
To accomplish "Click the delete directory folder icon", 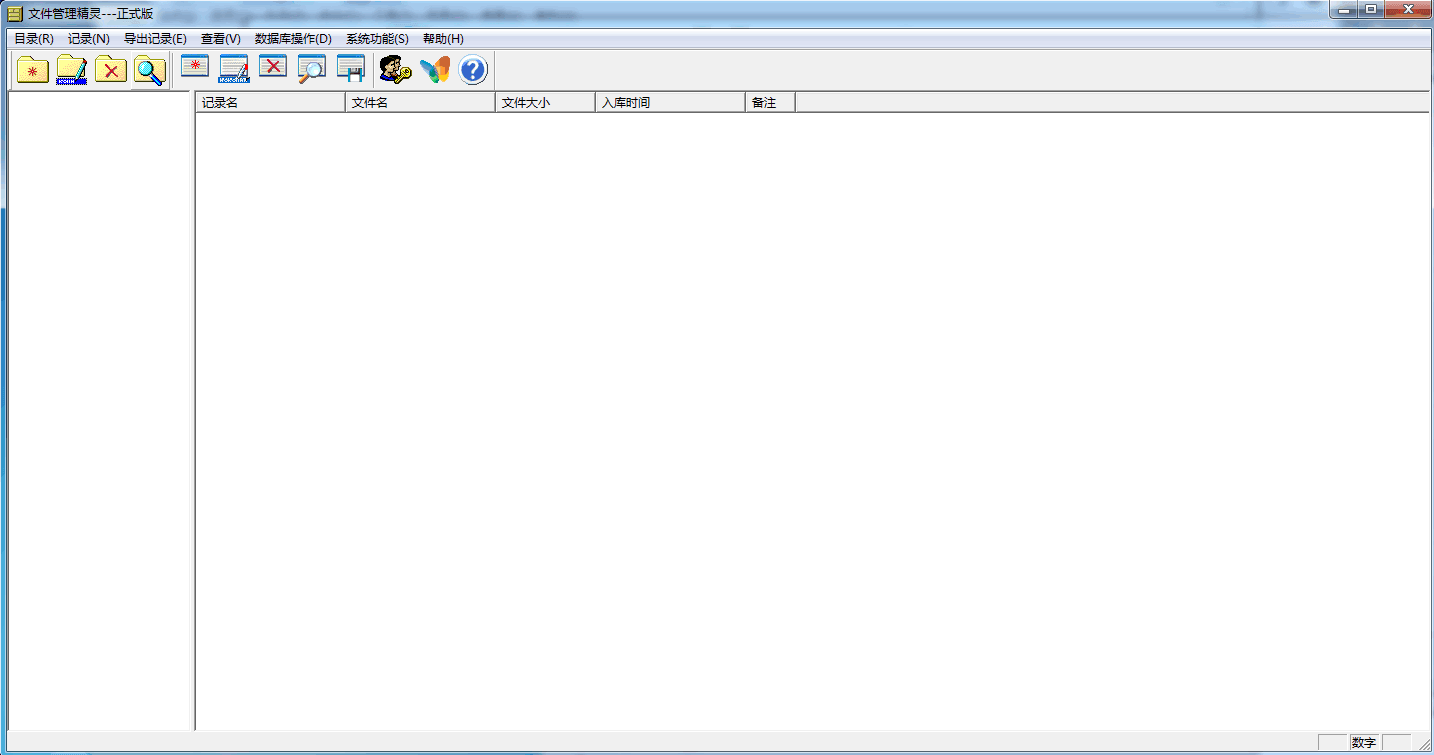I will click(111, 71).
